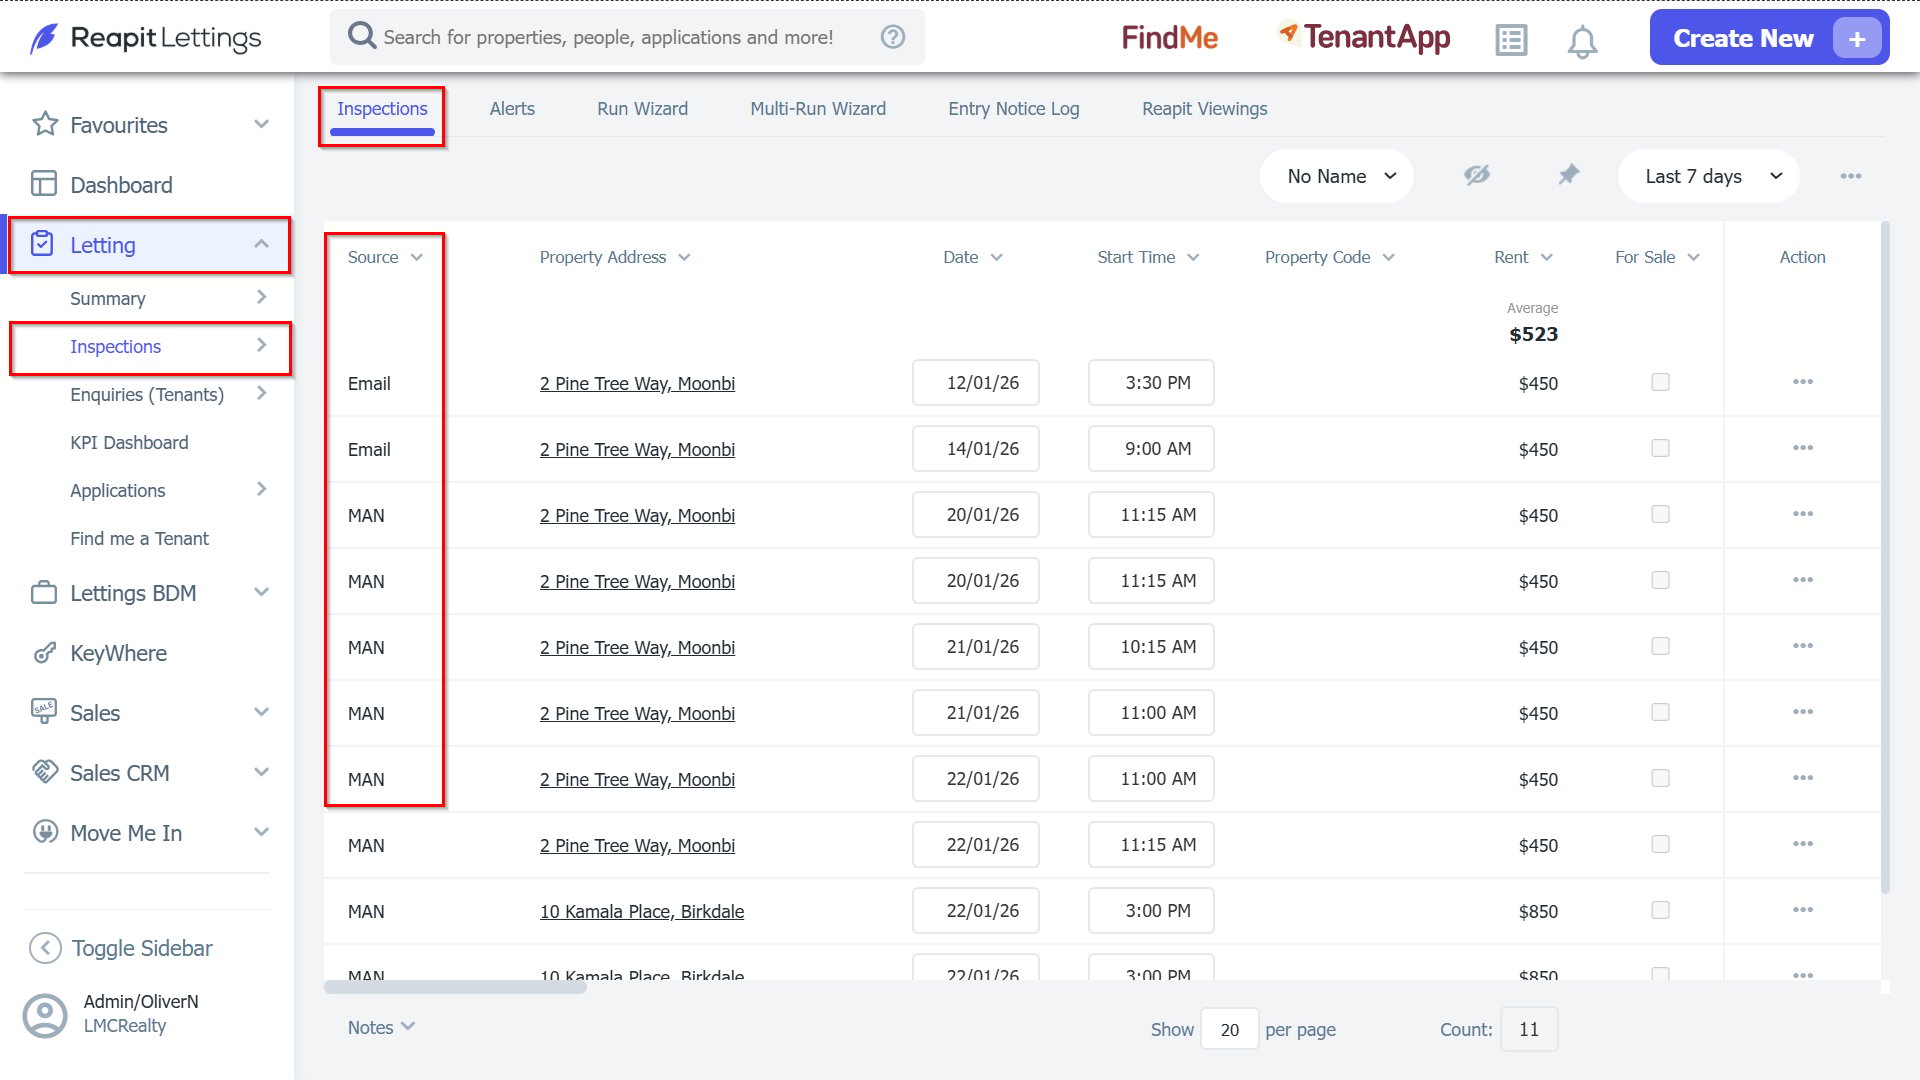This screenshot has height=1080, width=1920.
Task: Tick For Sale checkbox for 14/01/26 row
Action: pos(1660,448)
